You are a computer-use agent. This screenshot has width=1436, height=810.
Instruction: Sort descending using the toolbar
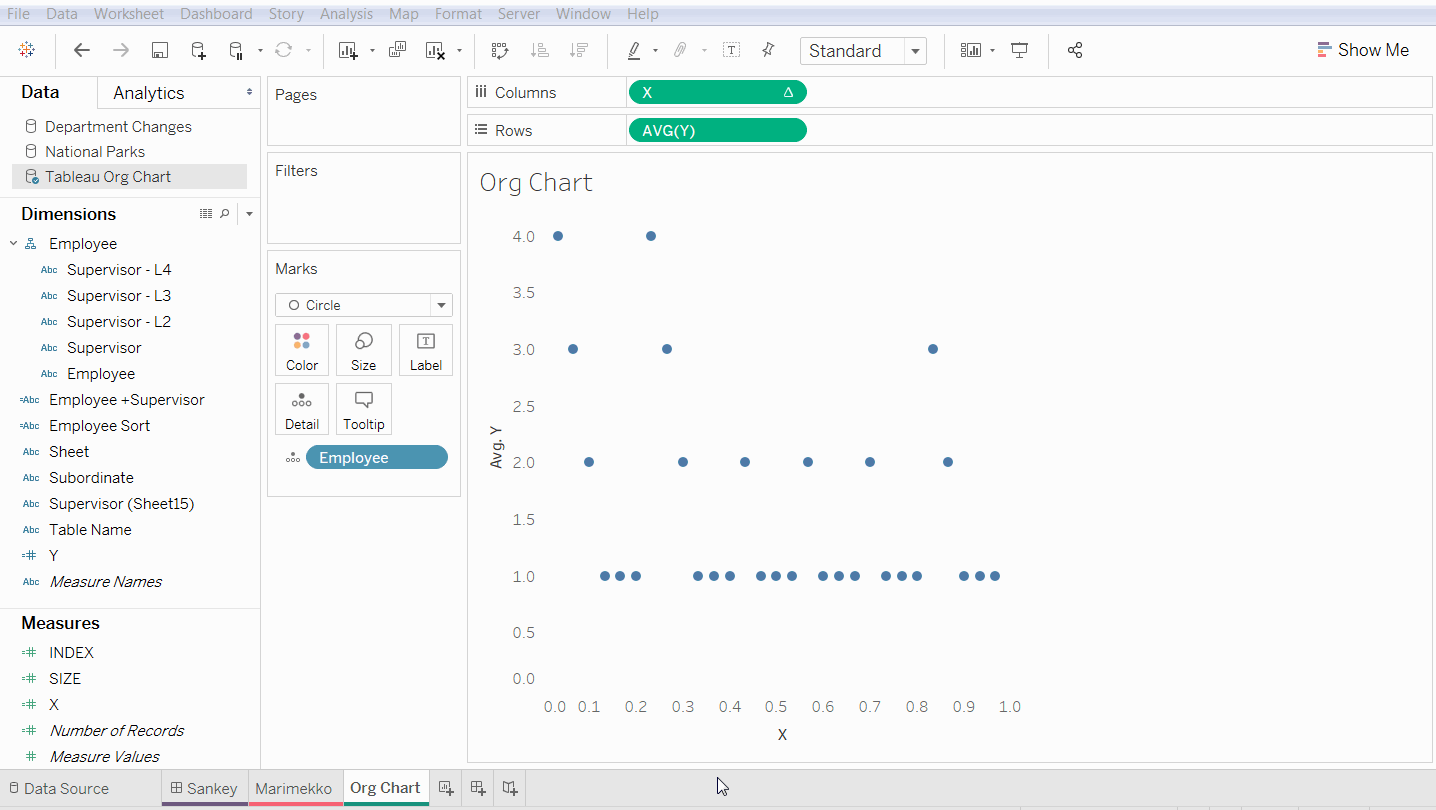tap(578, 49)
